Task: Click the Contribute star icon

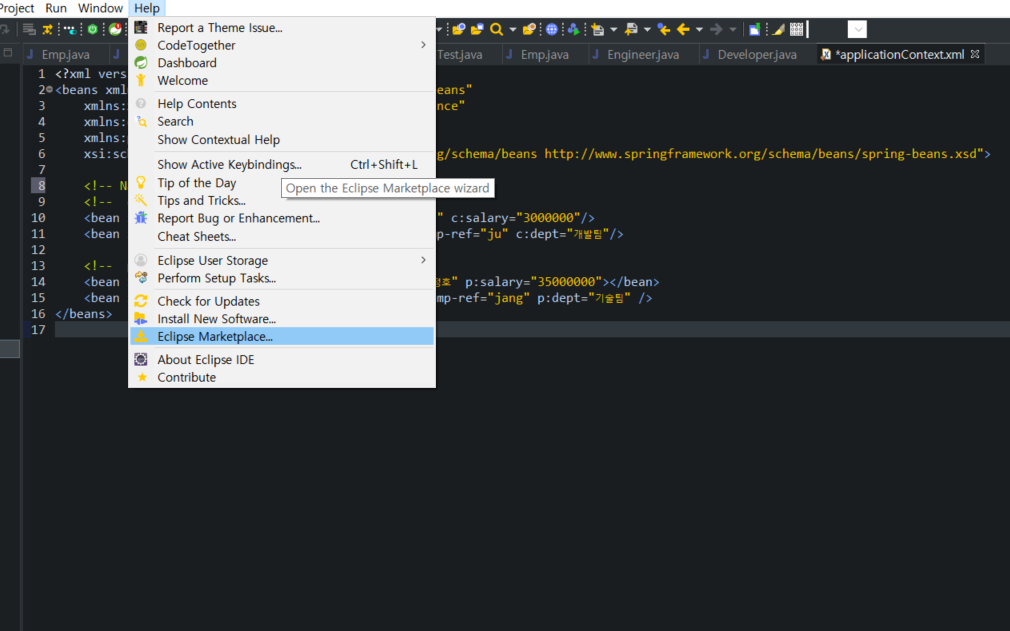Action: coord(142,377)
